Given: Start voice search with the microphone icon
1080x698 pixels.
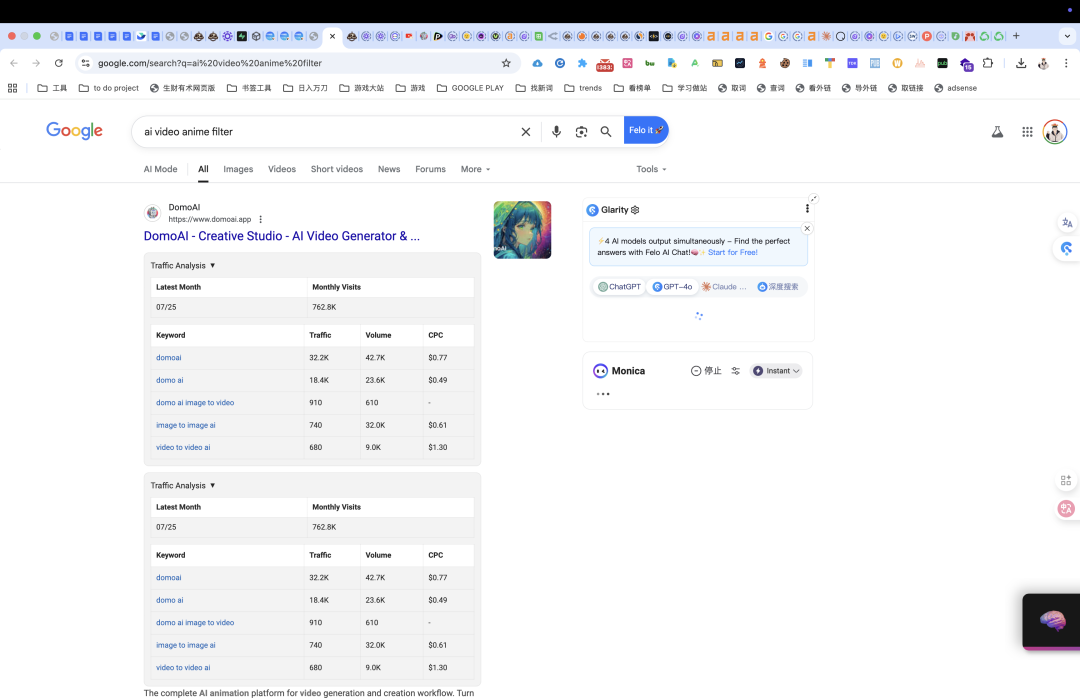Looking at the screenshot, I should coord(556,132).
